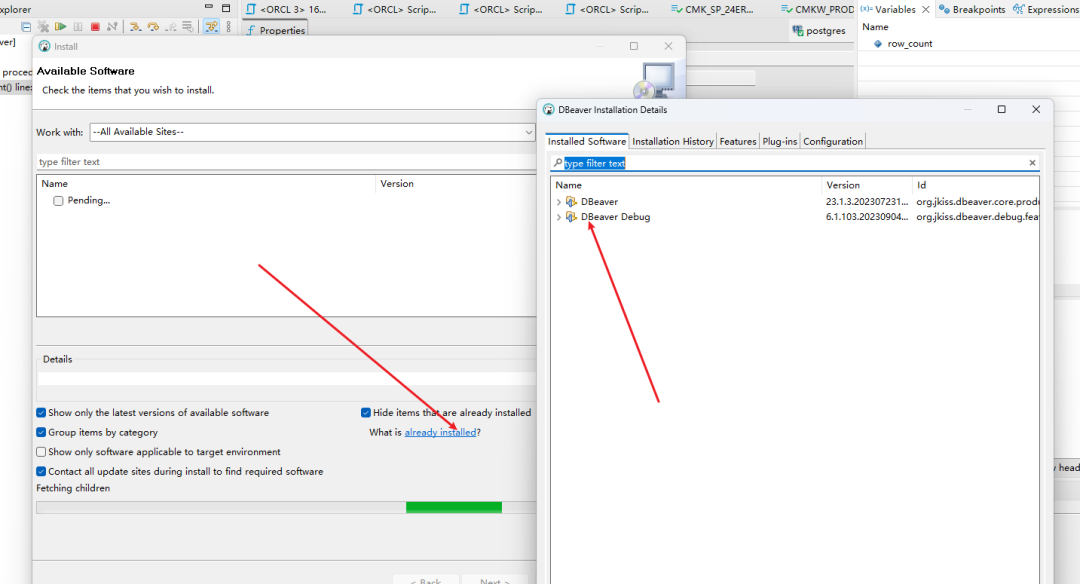Viewport: 1080px width, 584px height.
Task: Click DBeaver feature icon in installed list
Action: click(571, 201)
